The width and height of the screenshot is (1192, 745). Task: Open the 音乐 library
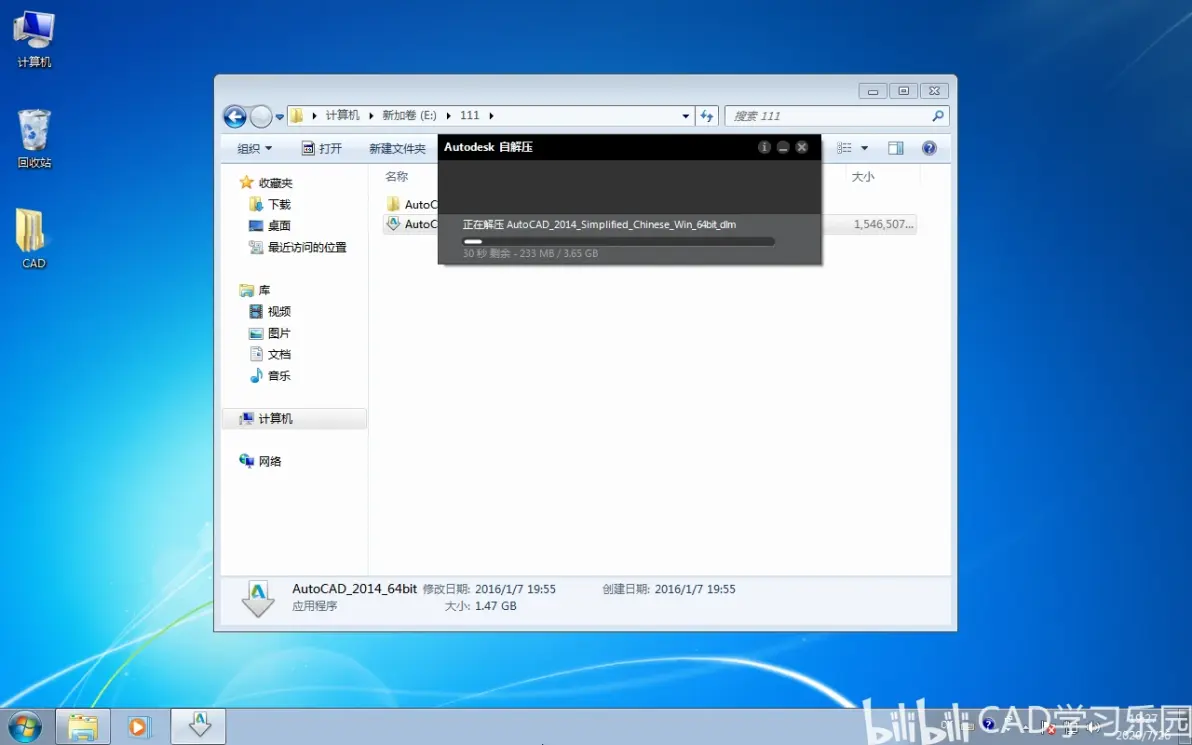click(x=270, y=376)
